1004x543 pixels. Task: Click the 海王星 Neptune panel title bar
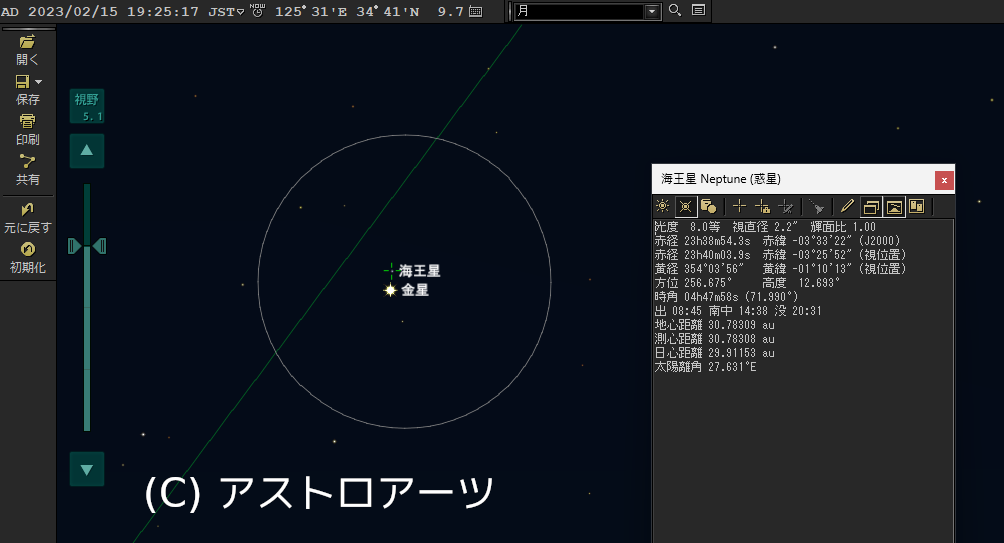[793, 179]
